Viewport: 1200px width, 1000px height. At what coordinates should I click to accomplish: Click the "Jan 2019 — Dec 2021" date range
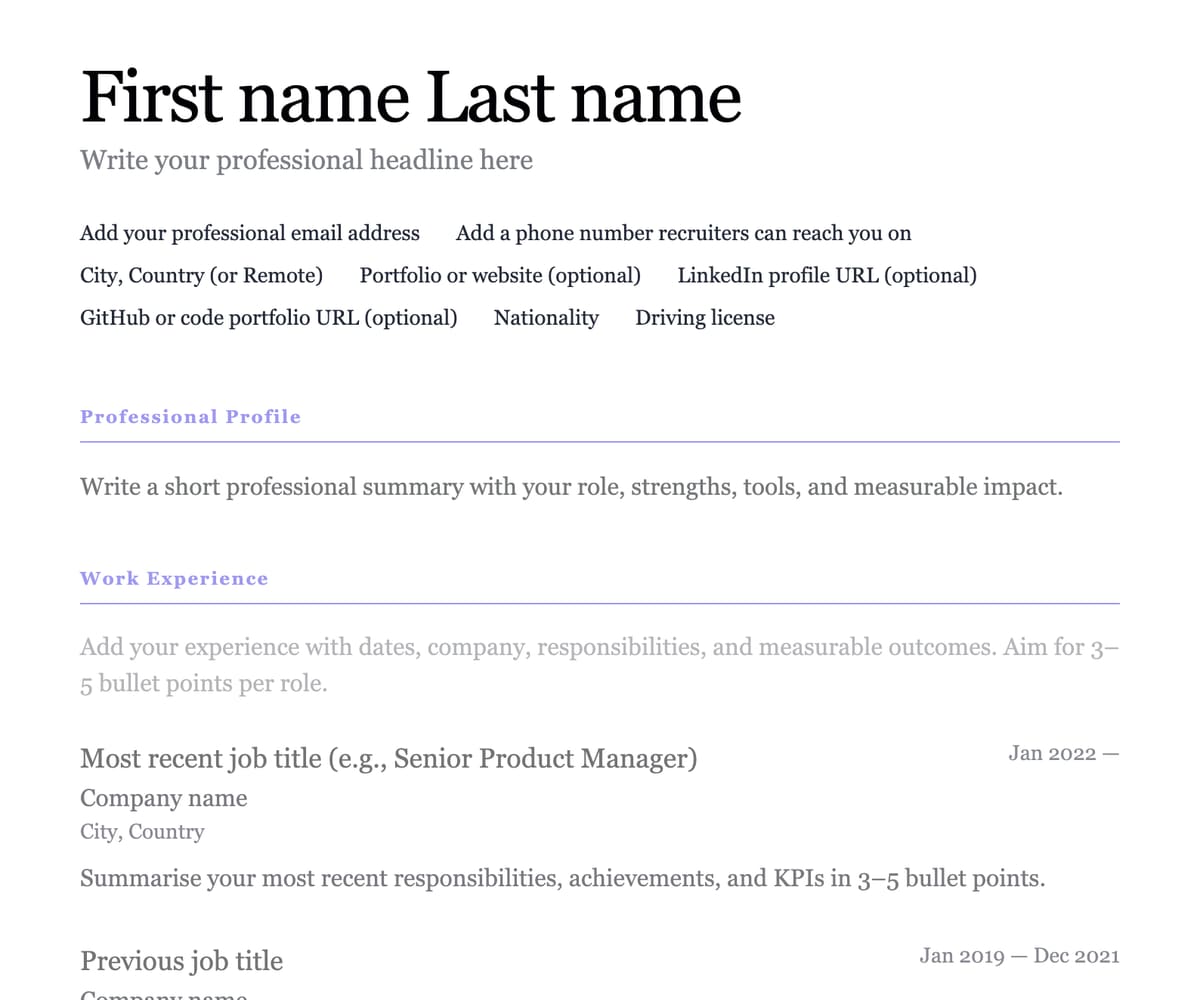tap(1019, 956)
